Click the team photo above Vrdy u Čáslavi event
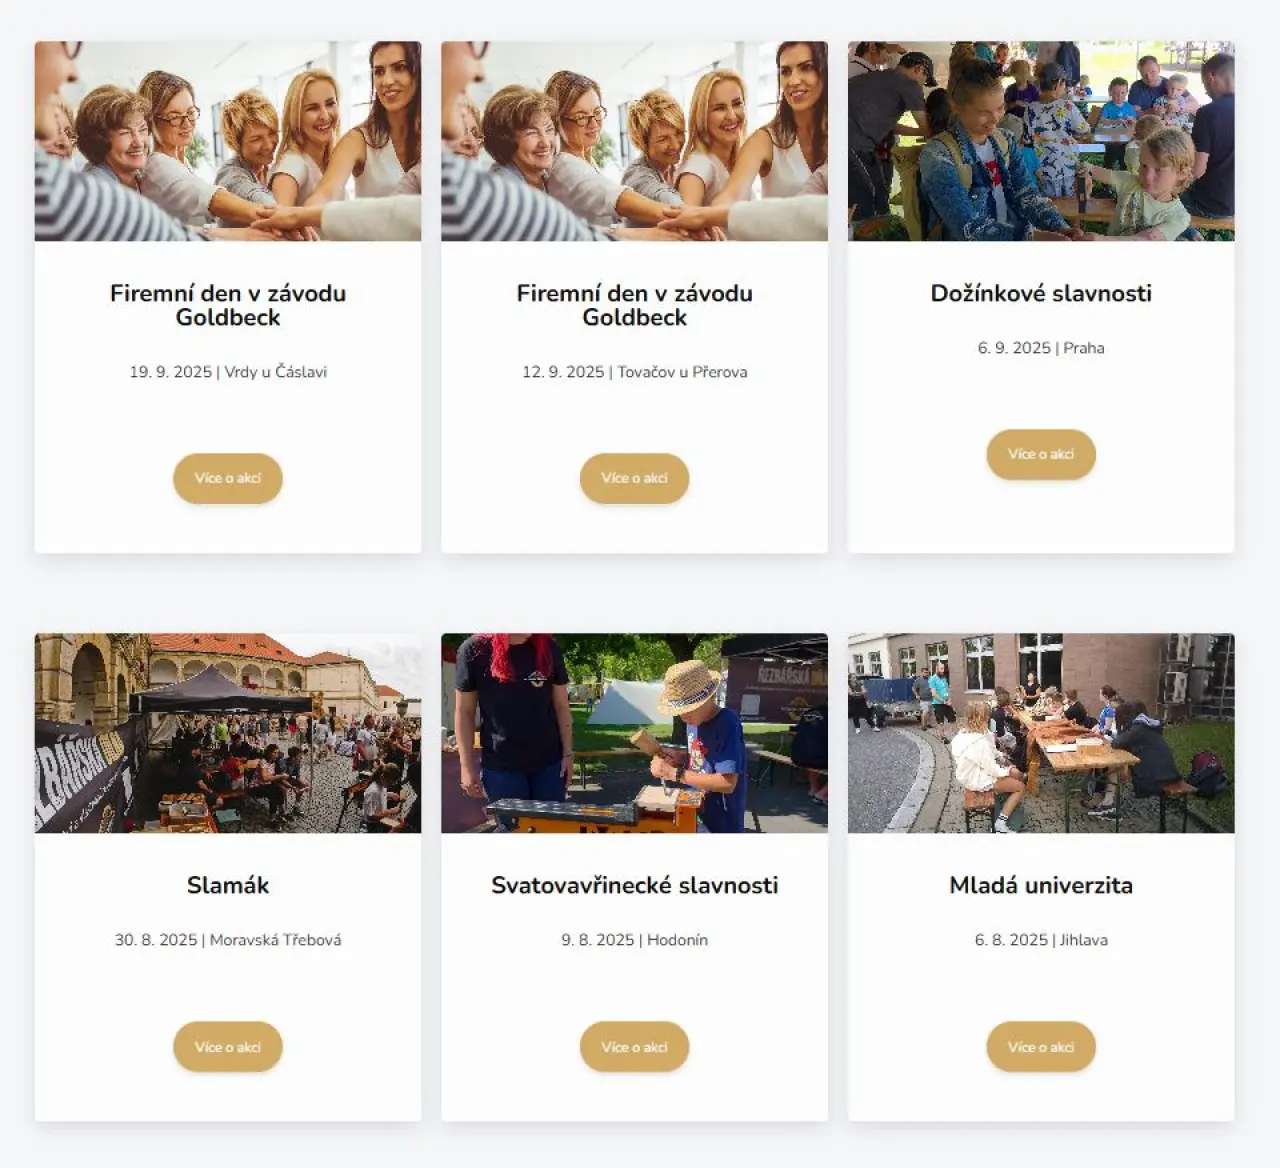 tap(228, 141)
